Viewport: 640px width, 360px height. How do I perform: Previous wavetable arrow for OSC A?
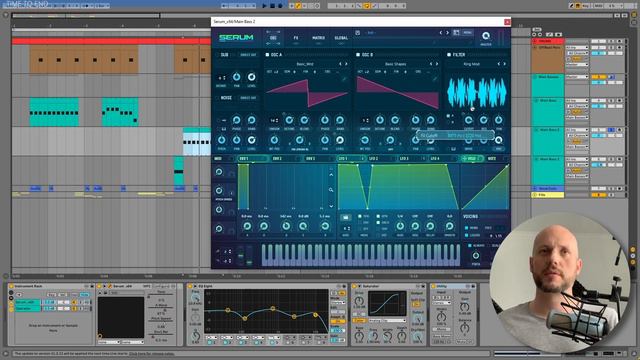point(340,64)
